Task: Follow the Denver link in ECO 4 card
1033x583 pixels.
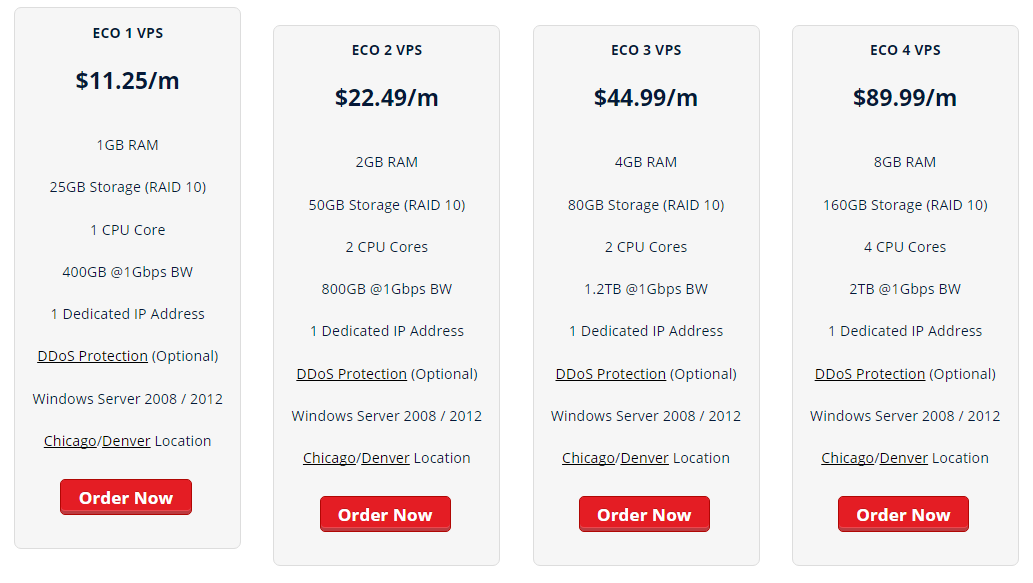Action: [903, 458]
